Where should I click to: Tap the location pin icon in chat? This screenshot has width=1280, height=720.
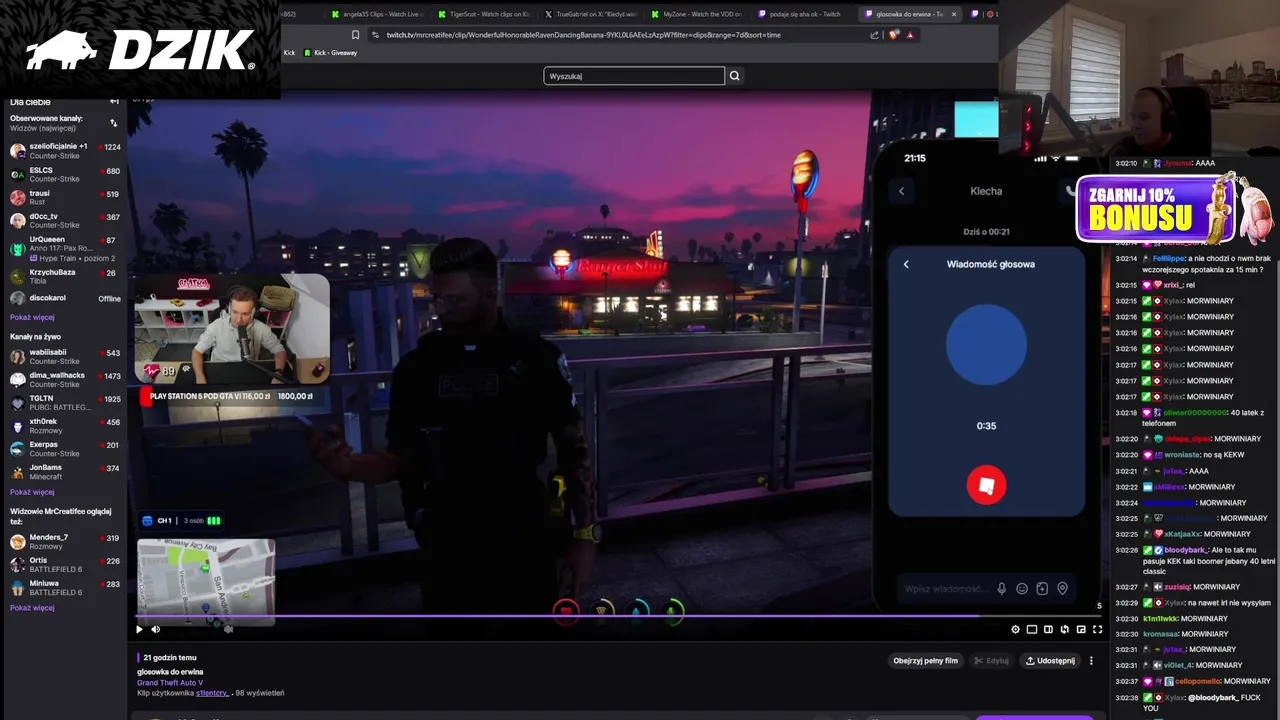tap(1062, 589)
